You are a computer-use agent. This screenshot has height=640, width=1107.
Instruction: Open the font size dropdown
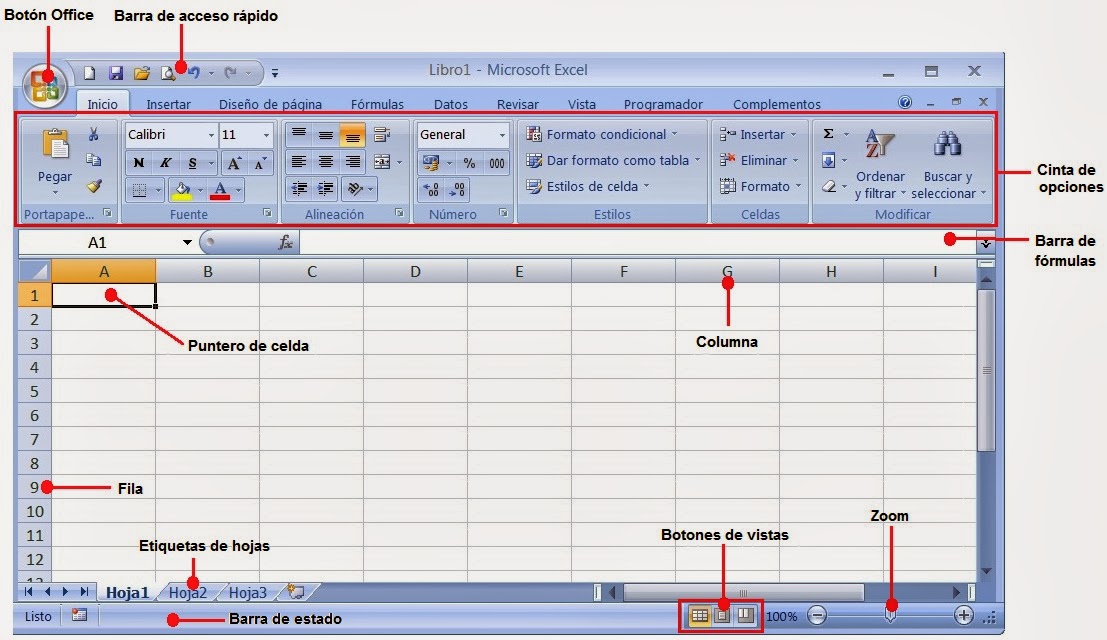click(x=267, y=135)
